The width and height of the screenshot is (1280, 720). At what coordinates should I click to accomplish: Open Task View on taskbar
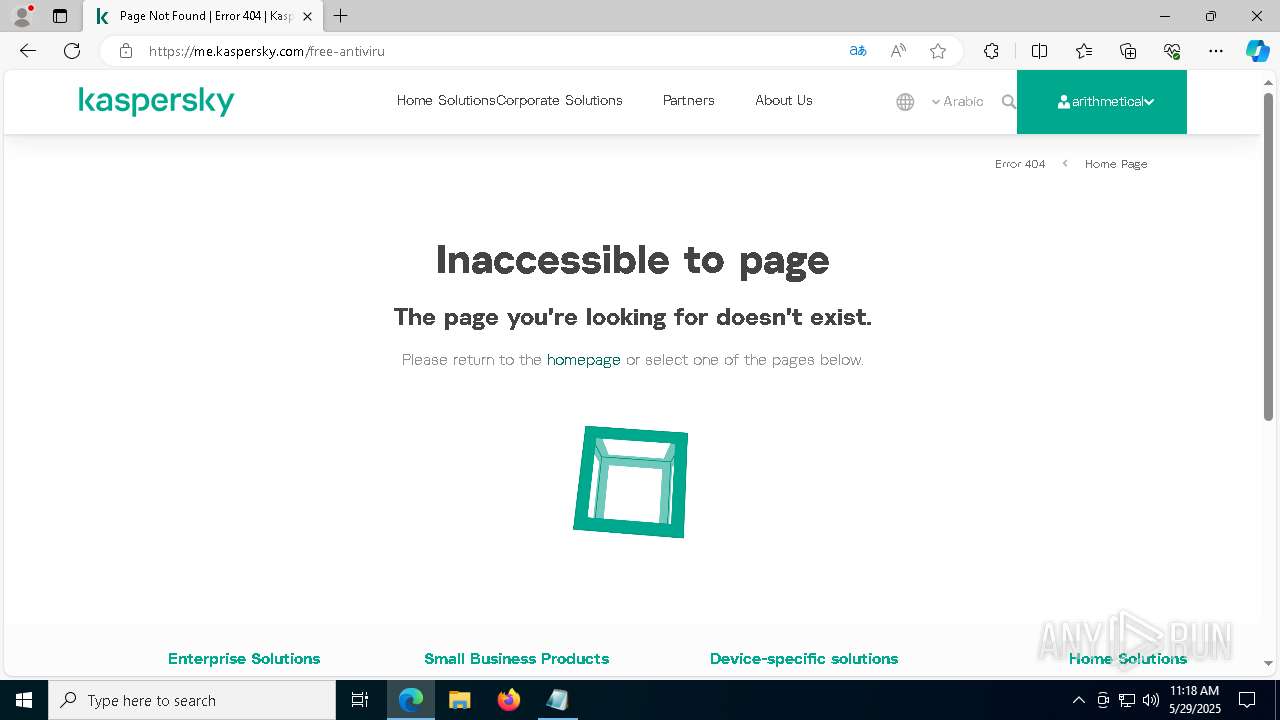[360, 700]
